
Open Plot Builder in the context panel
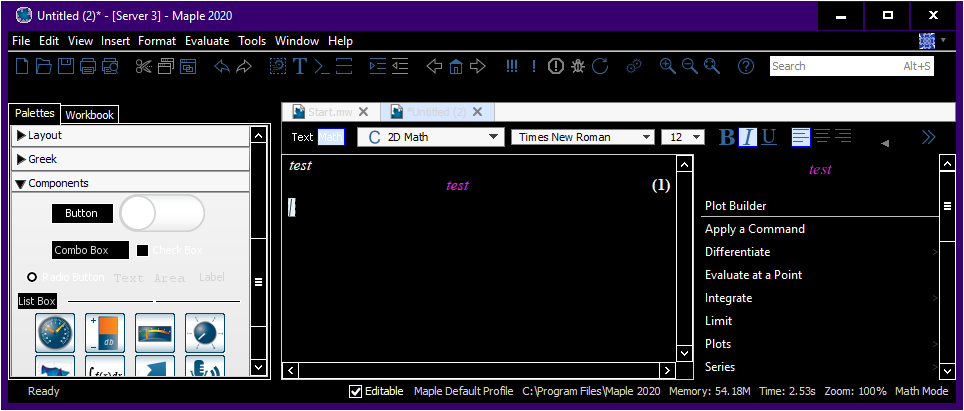[820, 206]
